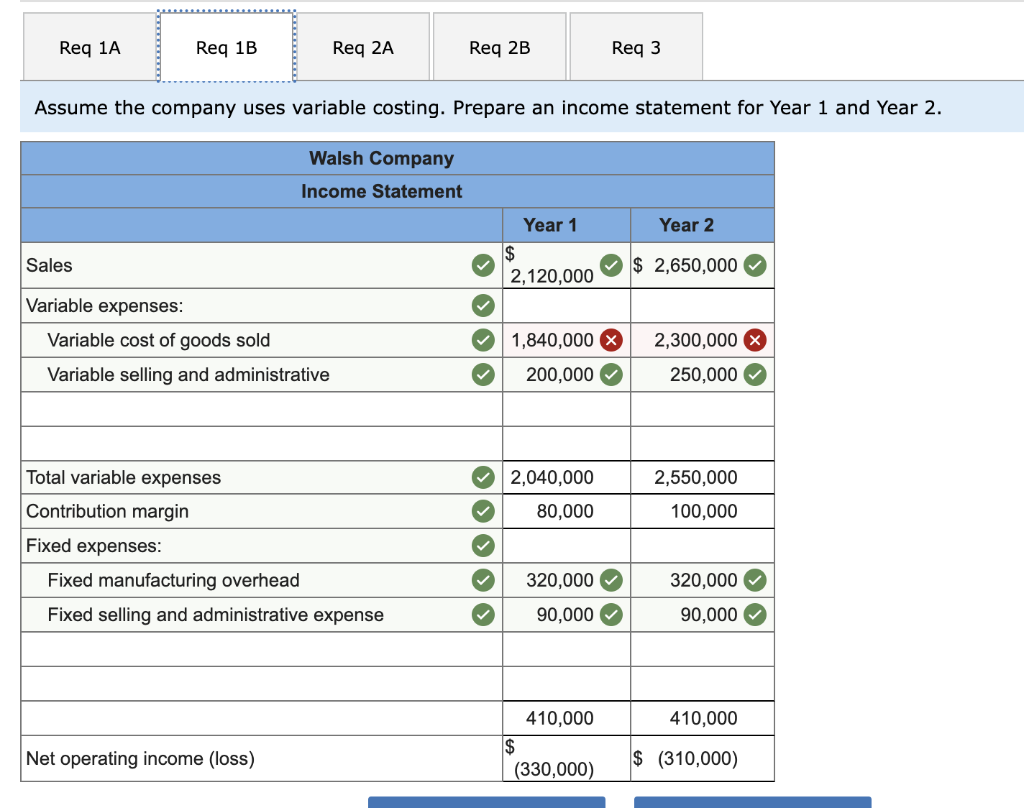The image size is (1024, 808).
Task: Click the Fixed manufacturing overhead label
Action: 174,580
